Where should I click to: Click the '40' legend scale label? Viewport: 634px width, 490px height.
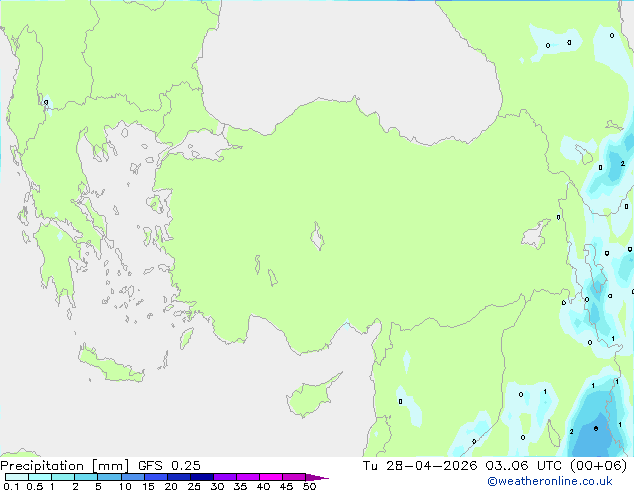pyautogui.click(x=263, y=486)
